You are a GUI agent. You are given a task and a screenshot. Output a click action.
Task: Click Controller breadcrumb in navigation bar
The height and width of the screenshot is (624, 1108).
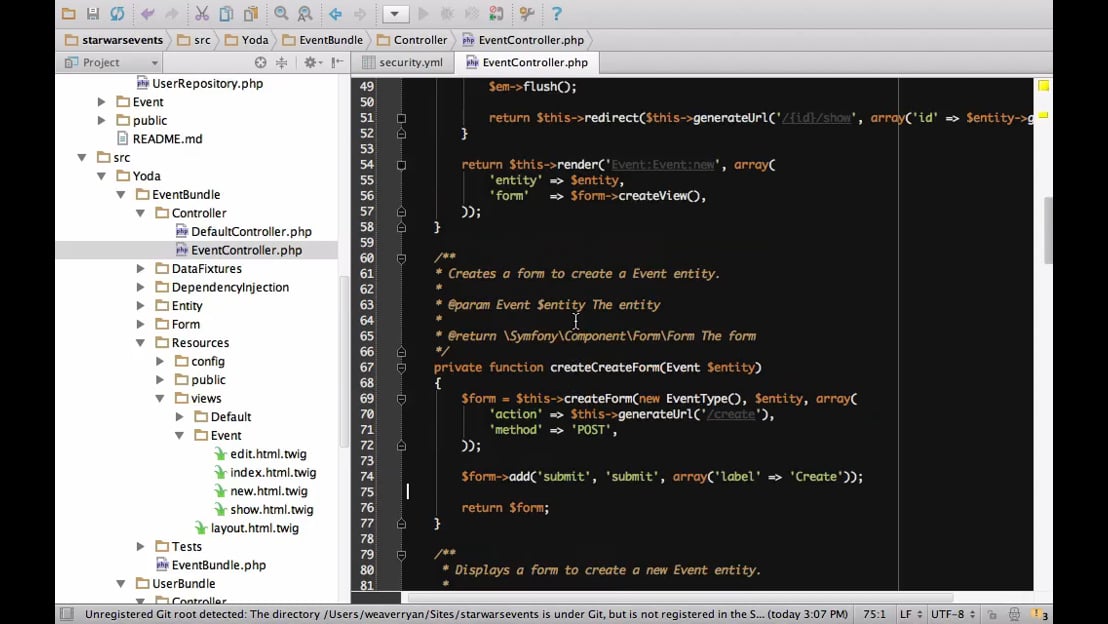pyautogui.click(x=413, y=40)
